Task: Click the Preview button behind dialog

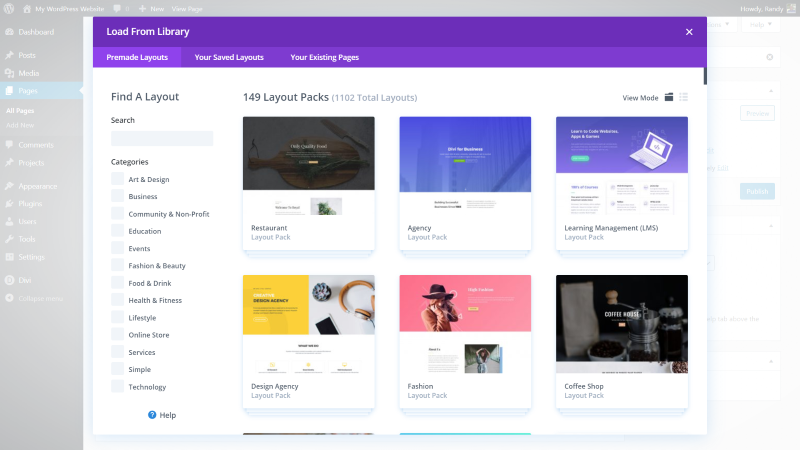Action: click(x=757, y=113)
